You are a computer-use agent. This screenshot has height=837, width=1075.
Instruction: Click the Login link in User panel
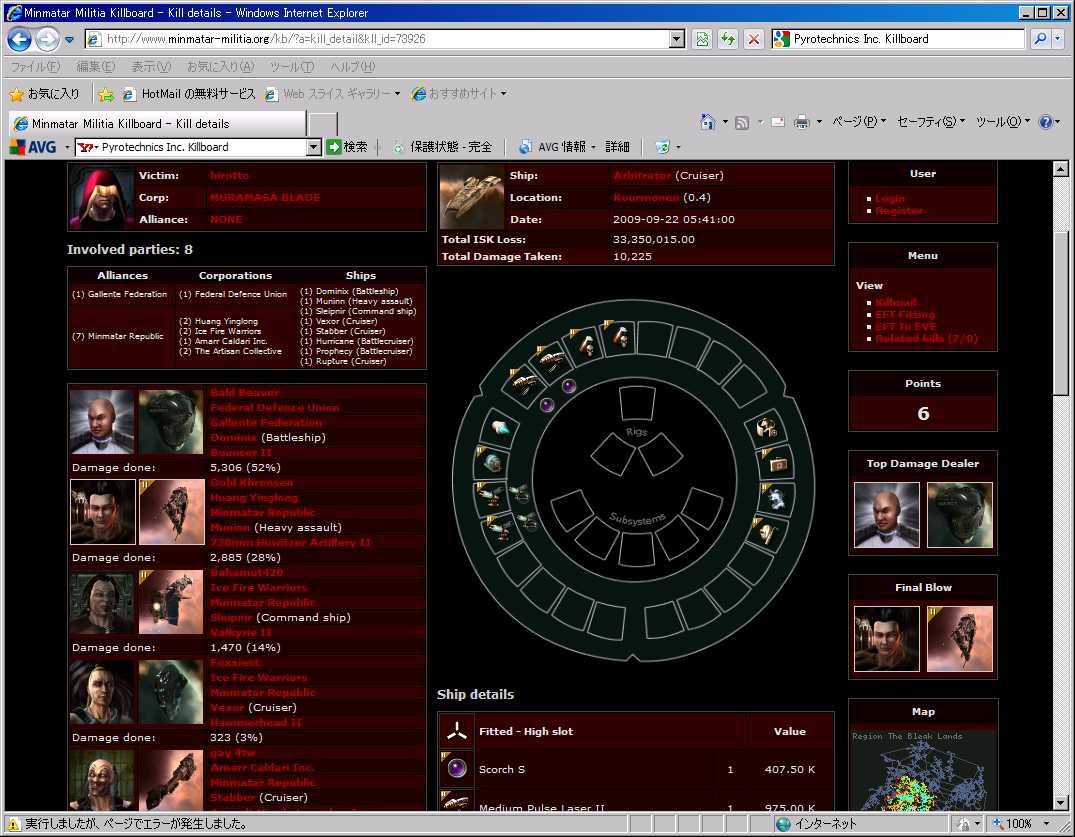coord(890,198)
